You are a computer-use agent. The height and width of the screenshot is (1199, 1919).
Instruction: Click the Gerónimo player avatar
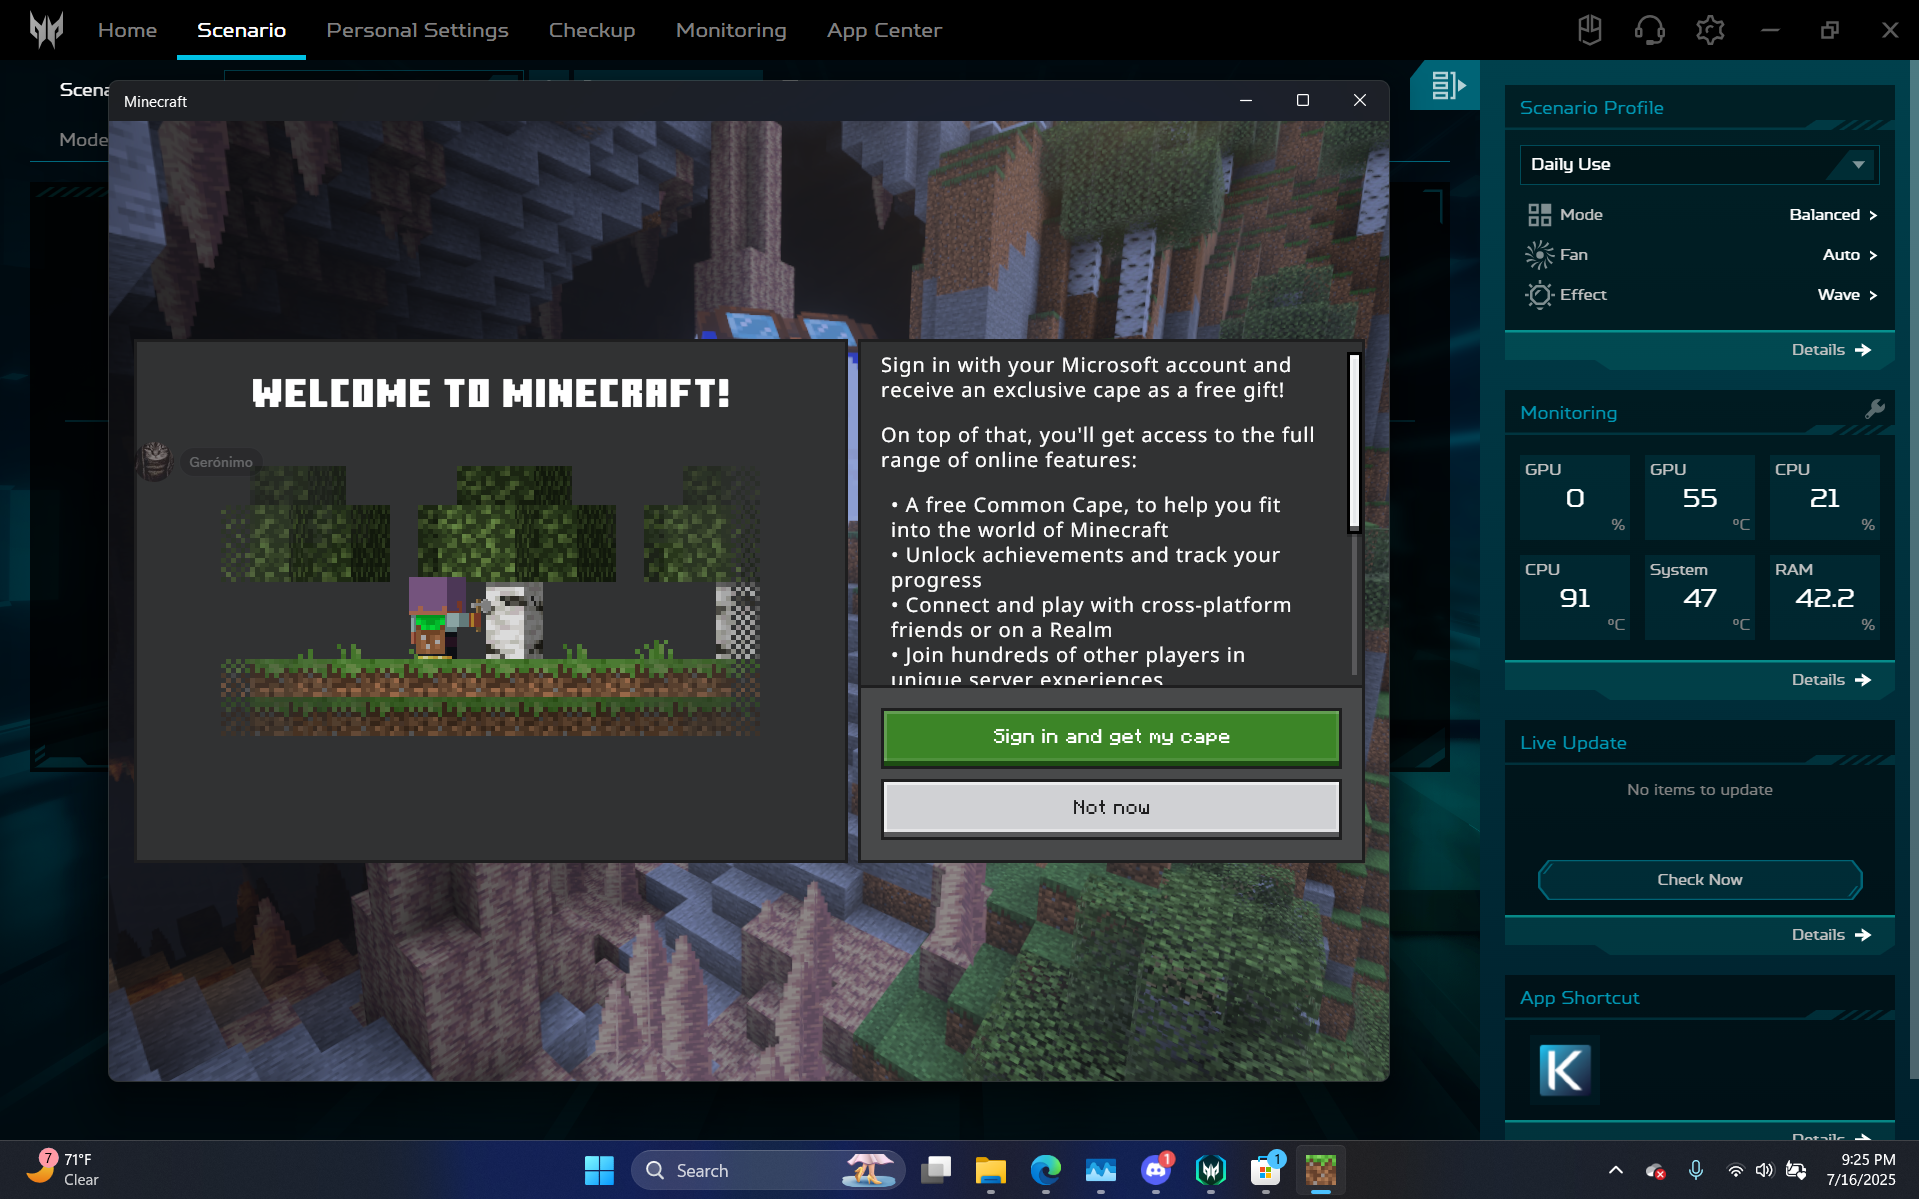(x=155, y=461)
